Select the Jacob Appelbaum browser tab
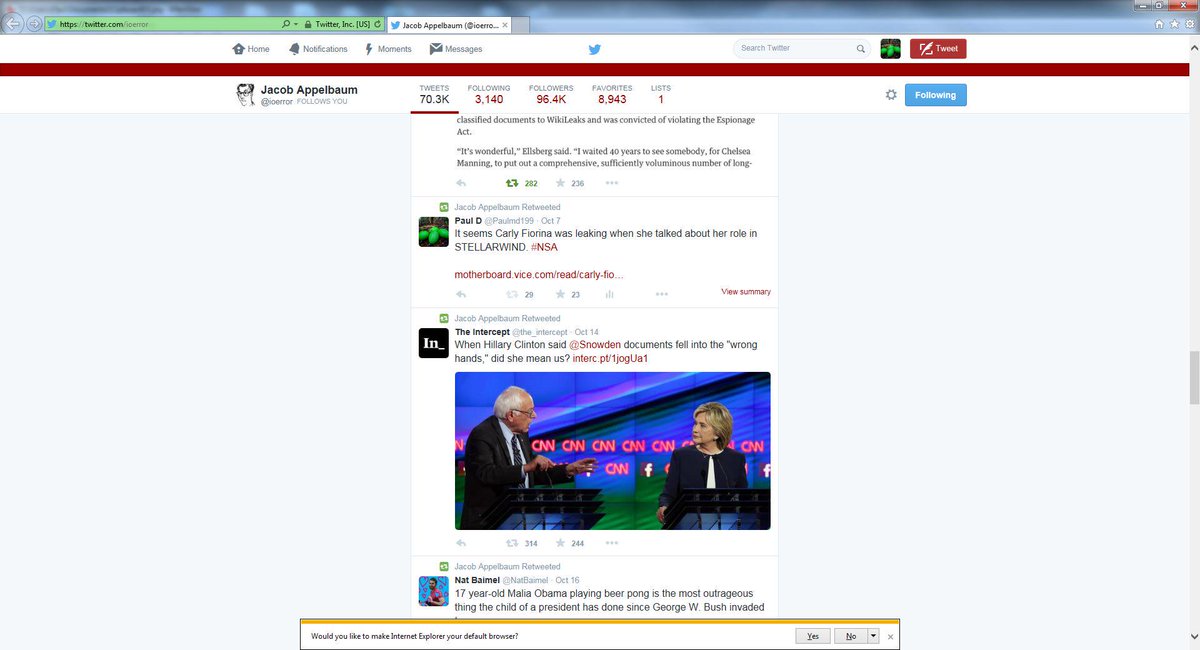This screenshot has width=1200, height=650. (x=447, y=24)
